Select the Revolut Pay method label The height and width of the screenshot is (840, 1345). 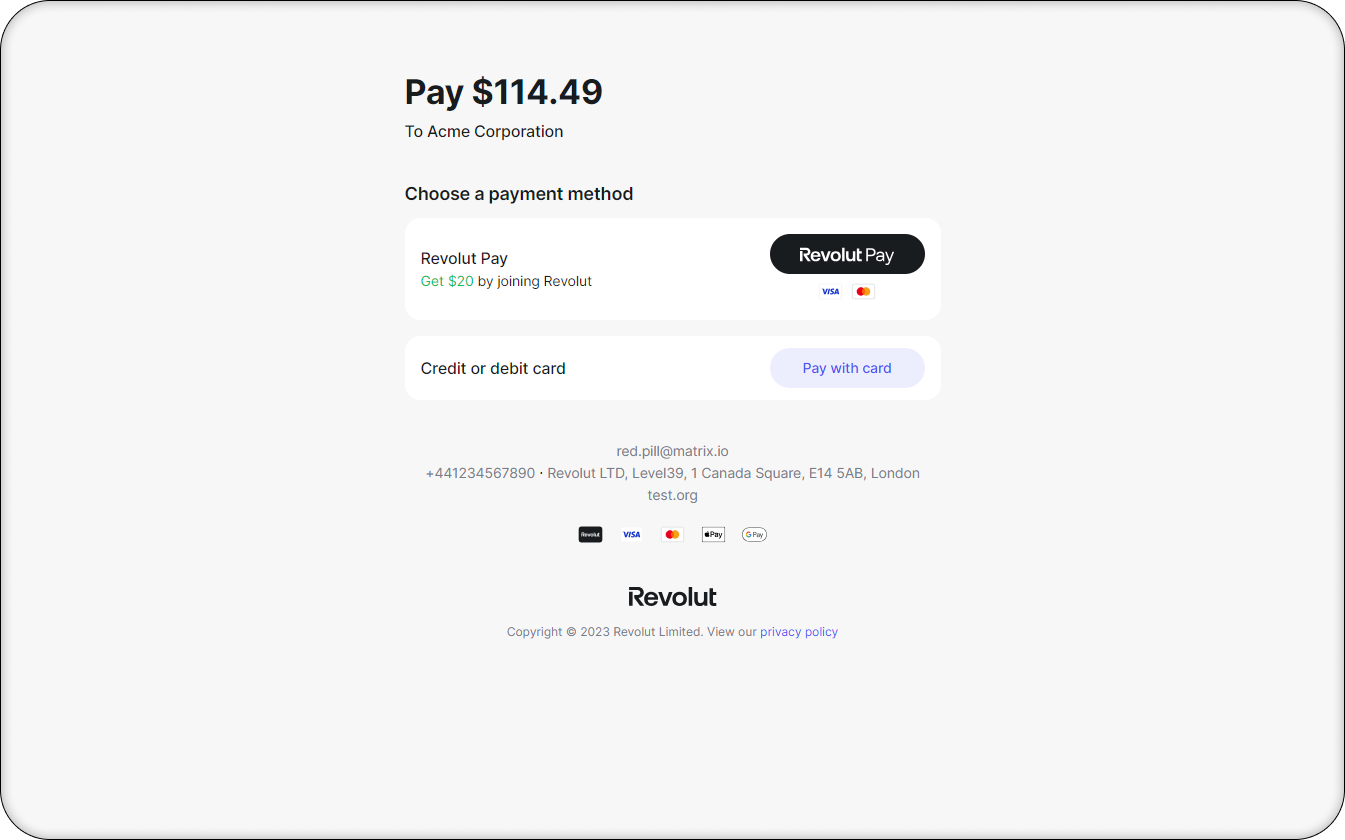tap(464, 258)
